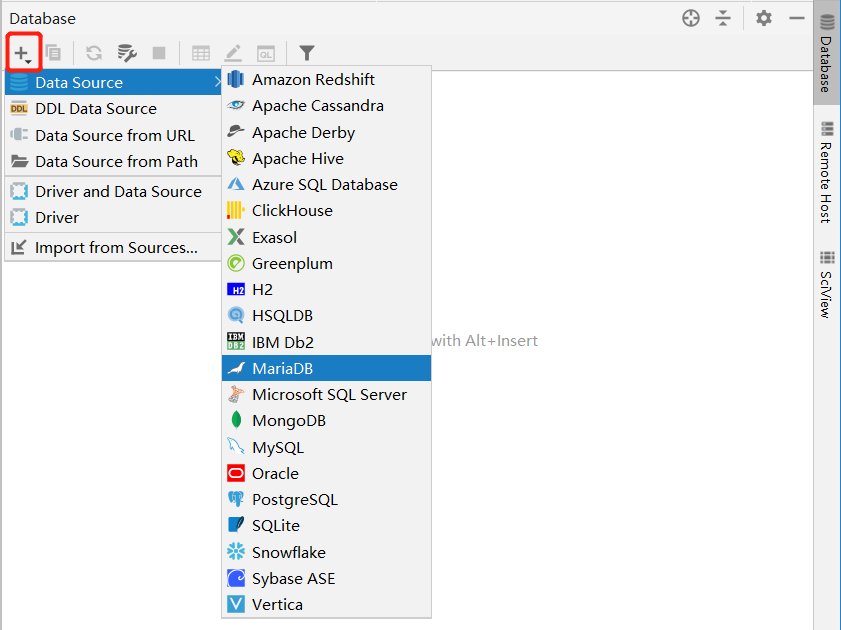Click Import from Sources... entry
This screenshot has height=630, width=841.
[113, 248]
